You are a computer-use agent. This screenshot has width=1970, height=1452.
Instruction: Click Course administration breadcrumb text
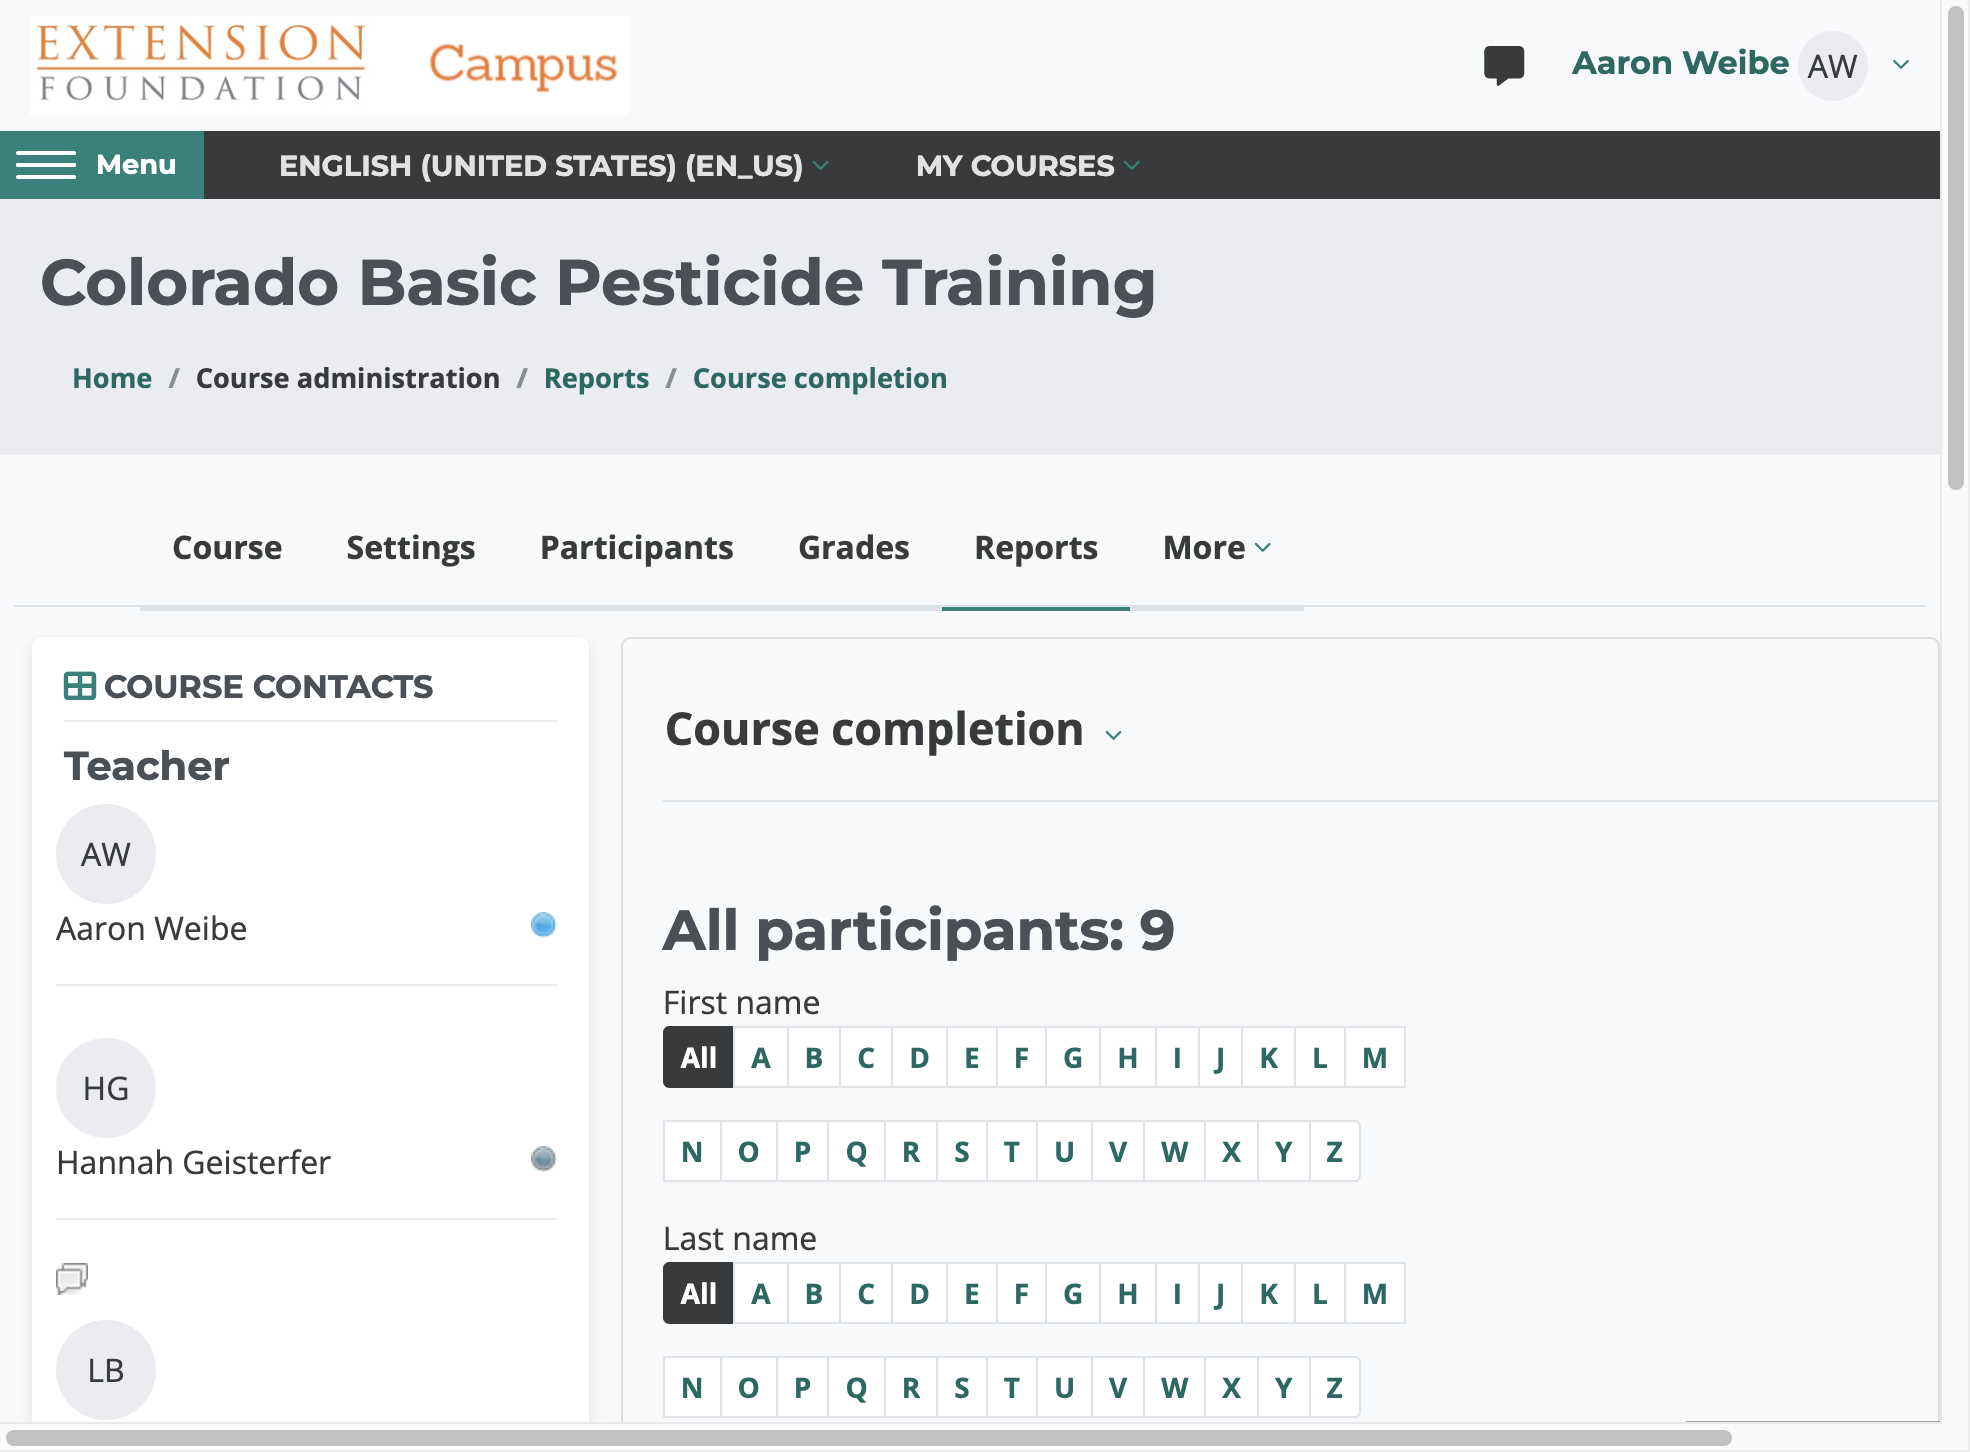[348, 378]
